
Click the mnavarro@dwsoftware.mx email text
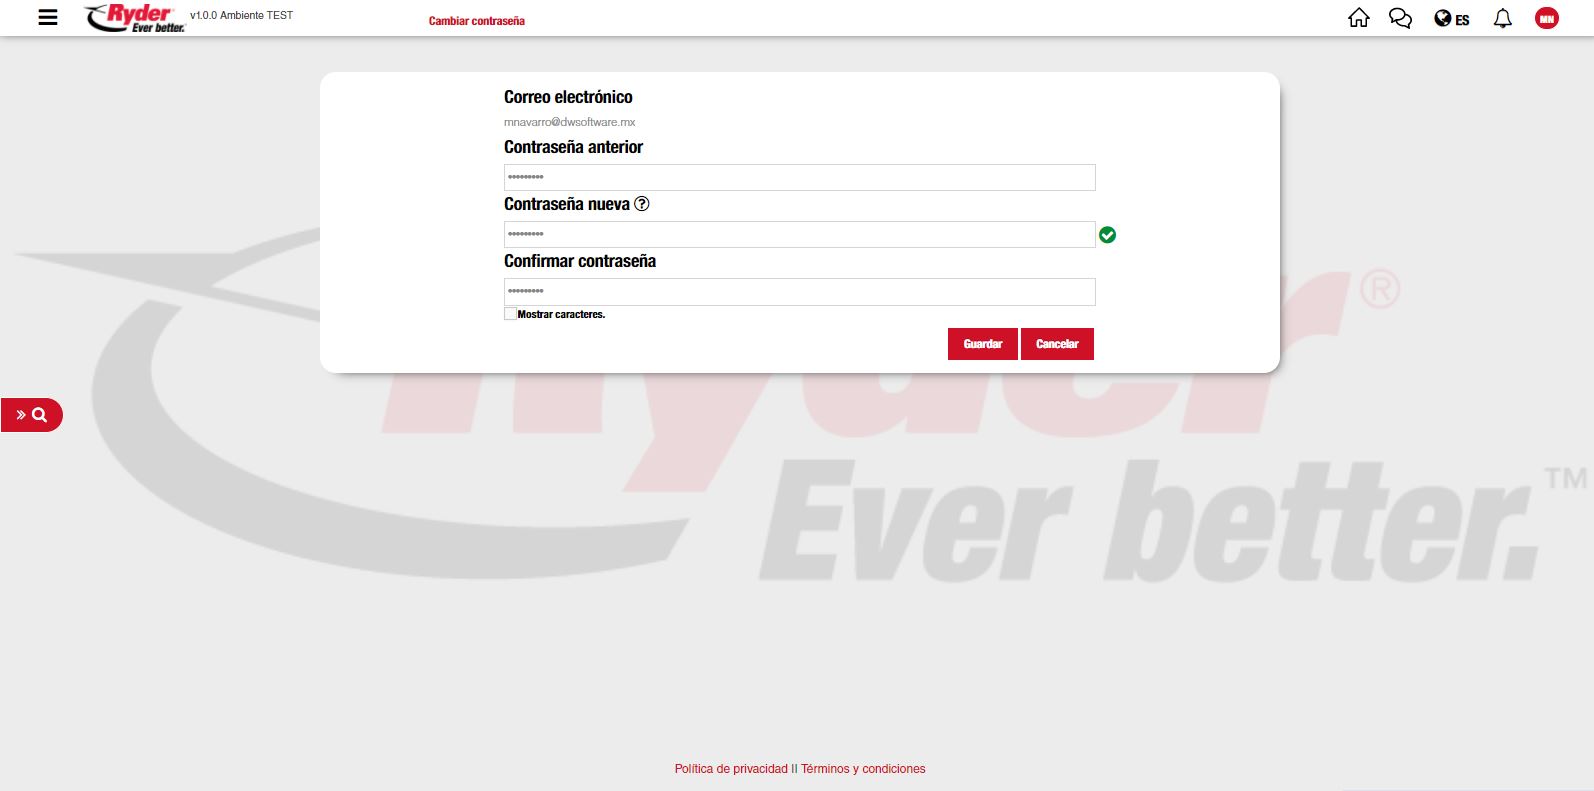[x=569, y=122]
